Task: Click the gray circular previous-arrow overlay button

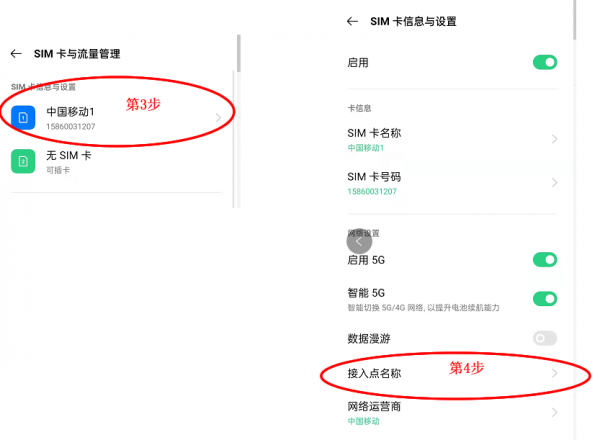Action: [359, 241]
